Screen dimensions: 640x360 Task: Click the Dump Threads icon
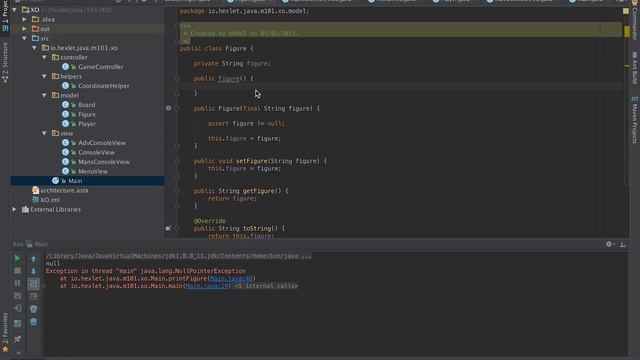tap(17, 296)
